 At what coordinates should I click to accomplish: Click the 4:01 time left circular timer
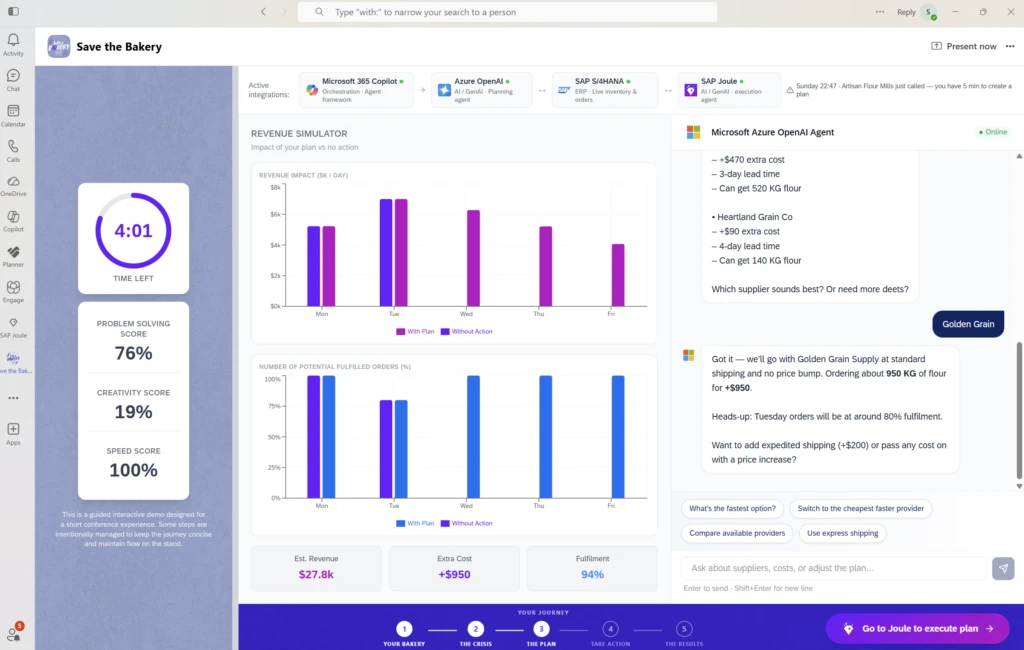(x=133, y=230)
